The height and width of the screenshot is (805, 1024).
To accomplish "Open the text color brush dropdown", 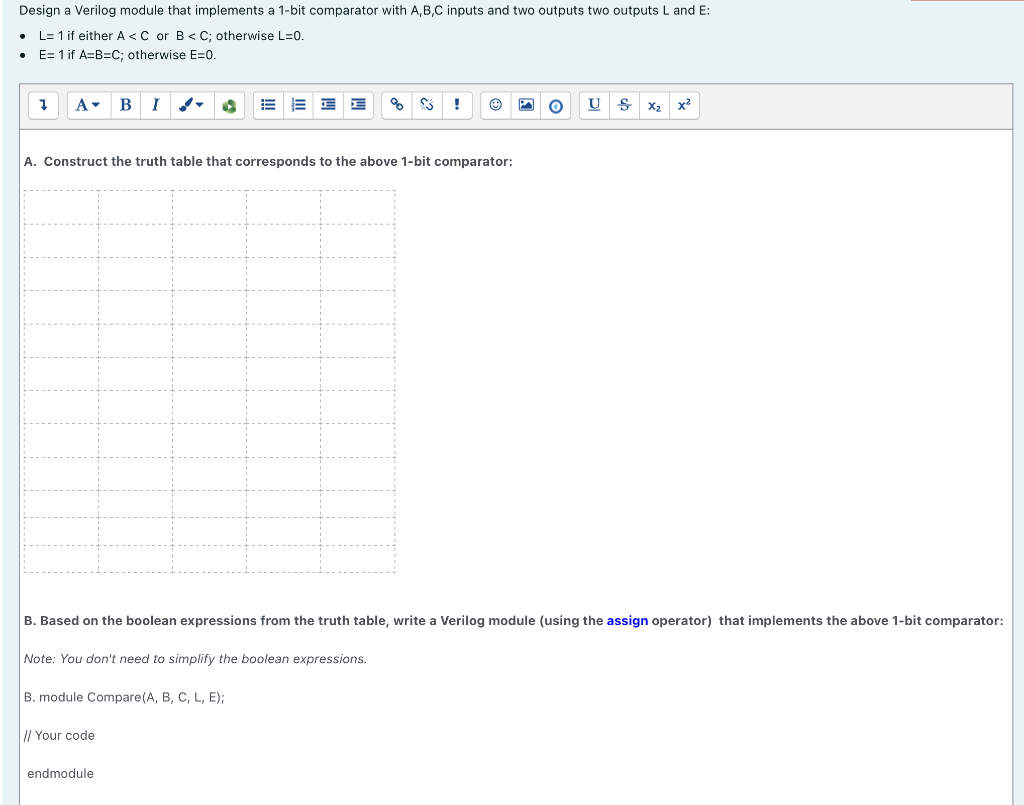I will click(192, 105).
